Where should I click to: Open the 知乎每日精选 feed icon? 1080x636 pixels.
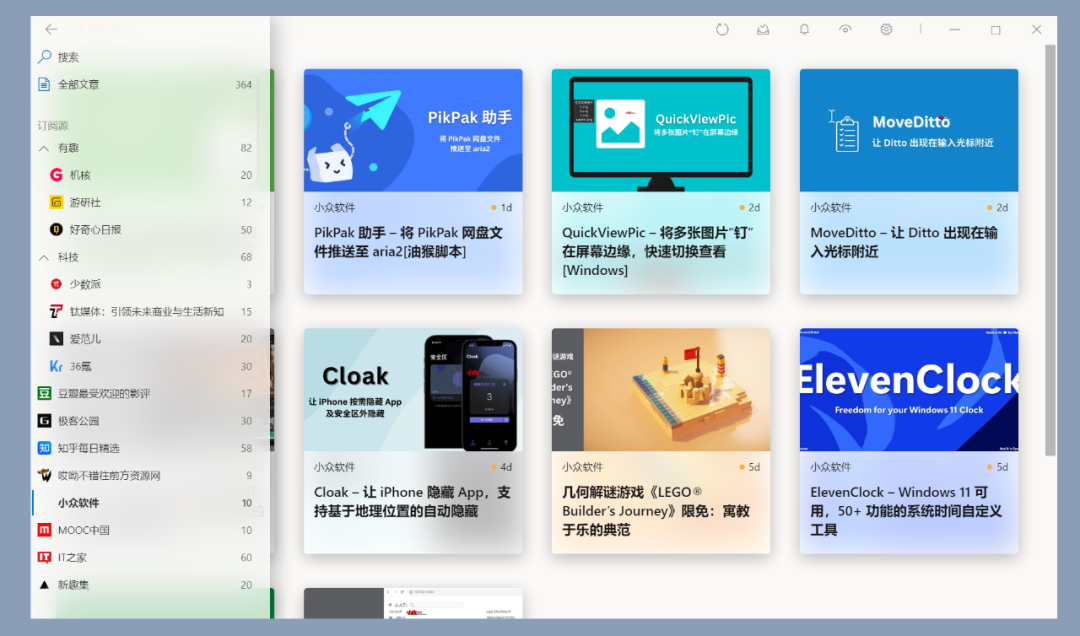44,448
